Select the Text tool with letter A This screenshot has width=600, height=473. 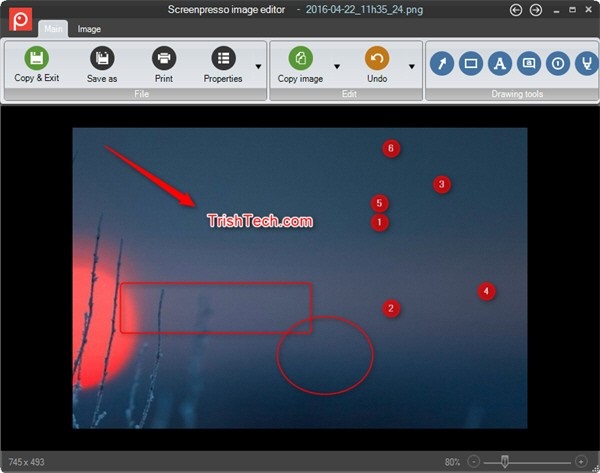(x=500, y=63)
